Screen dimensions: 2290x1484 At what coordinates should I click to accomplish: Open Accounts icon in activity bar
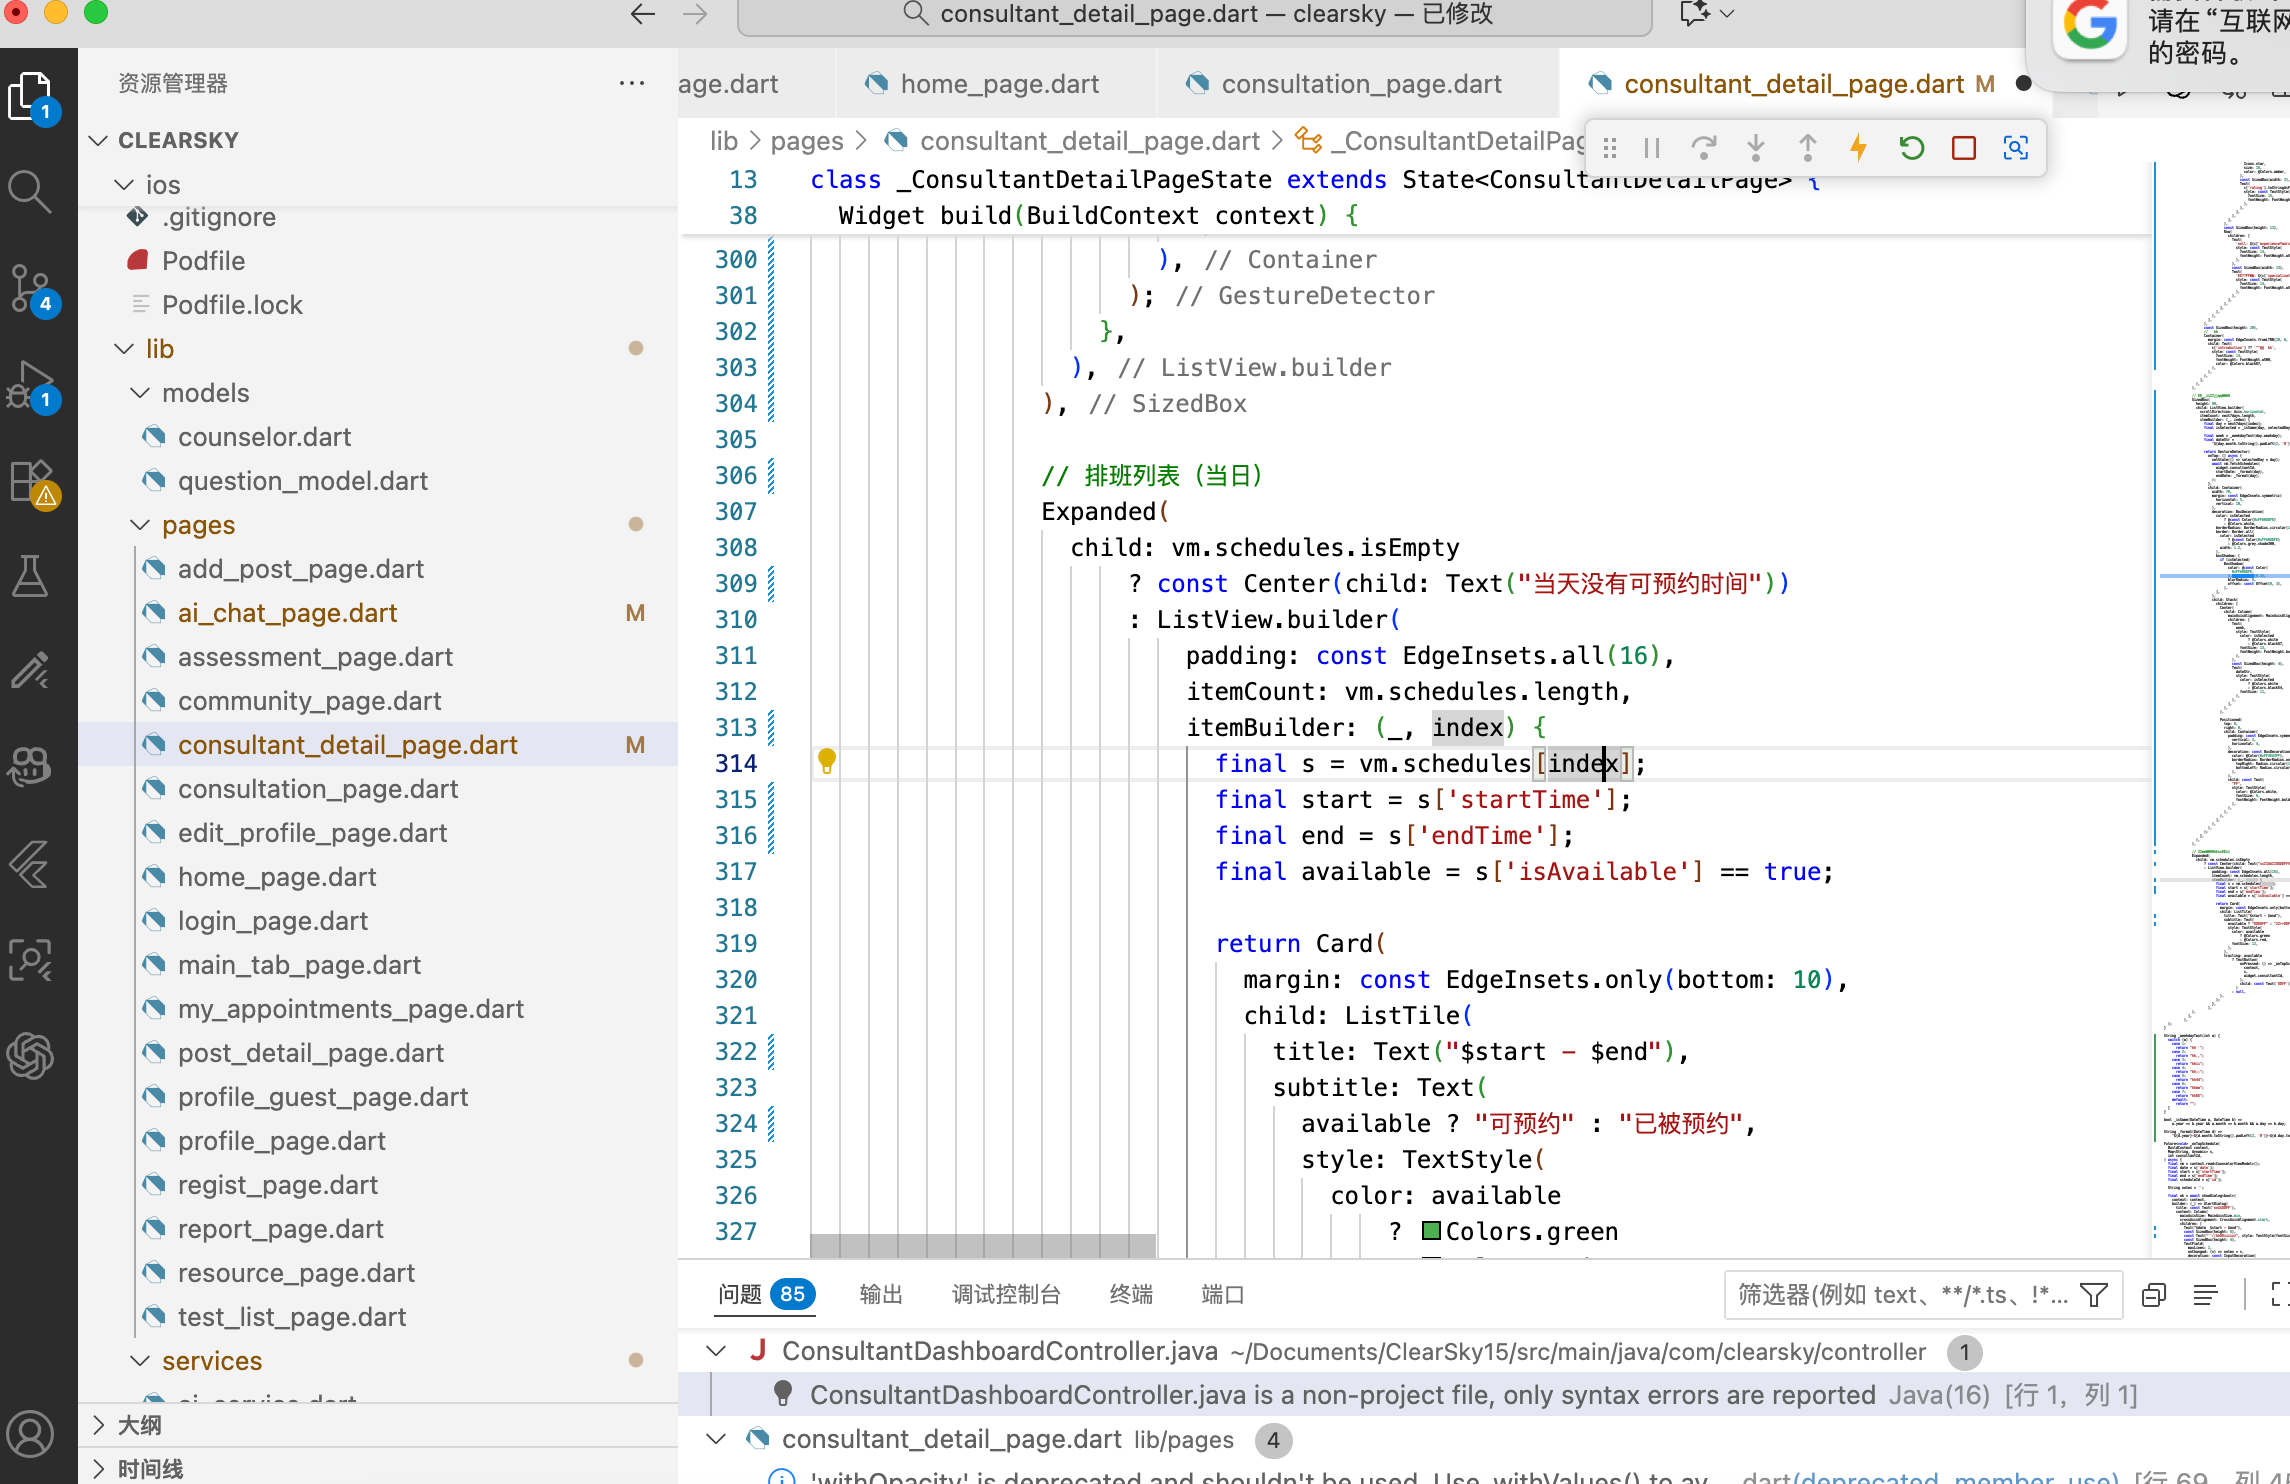[30, 1433]
